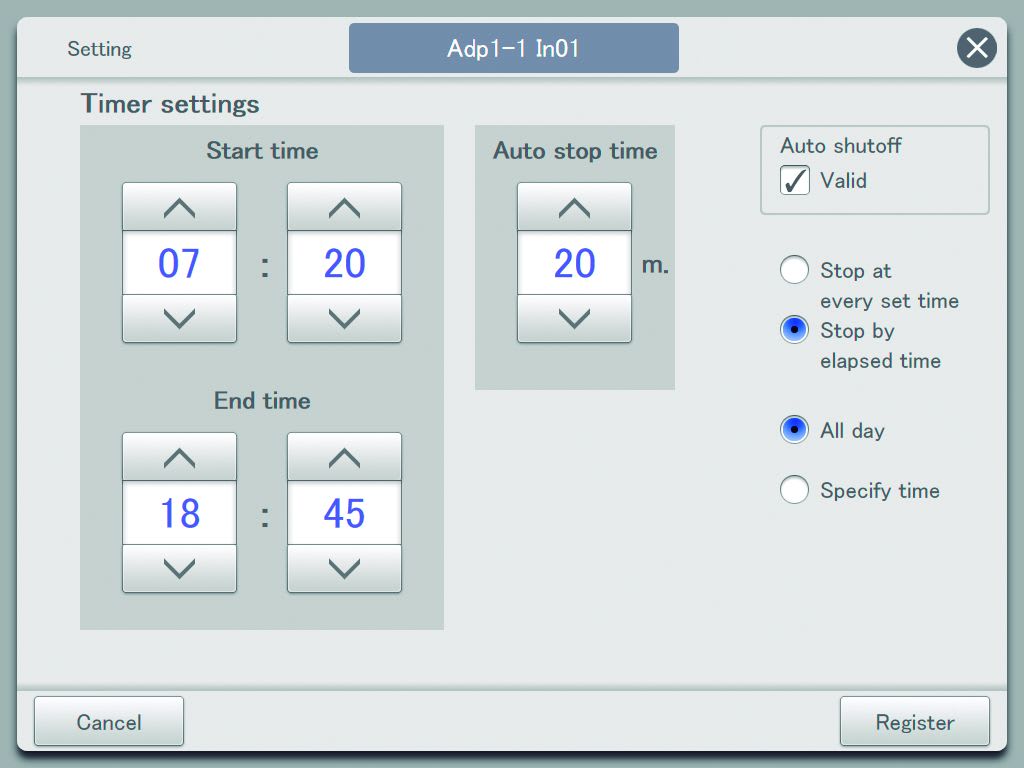Lower the Auto stop time minutes
This screenshot has width=1024, height=768.
click(574, 319)
